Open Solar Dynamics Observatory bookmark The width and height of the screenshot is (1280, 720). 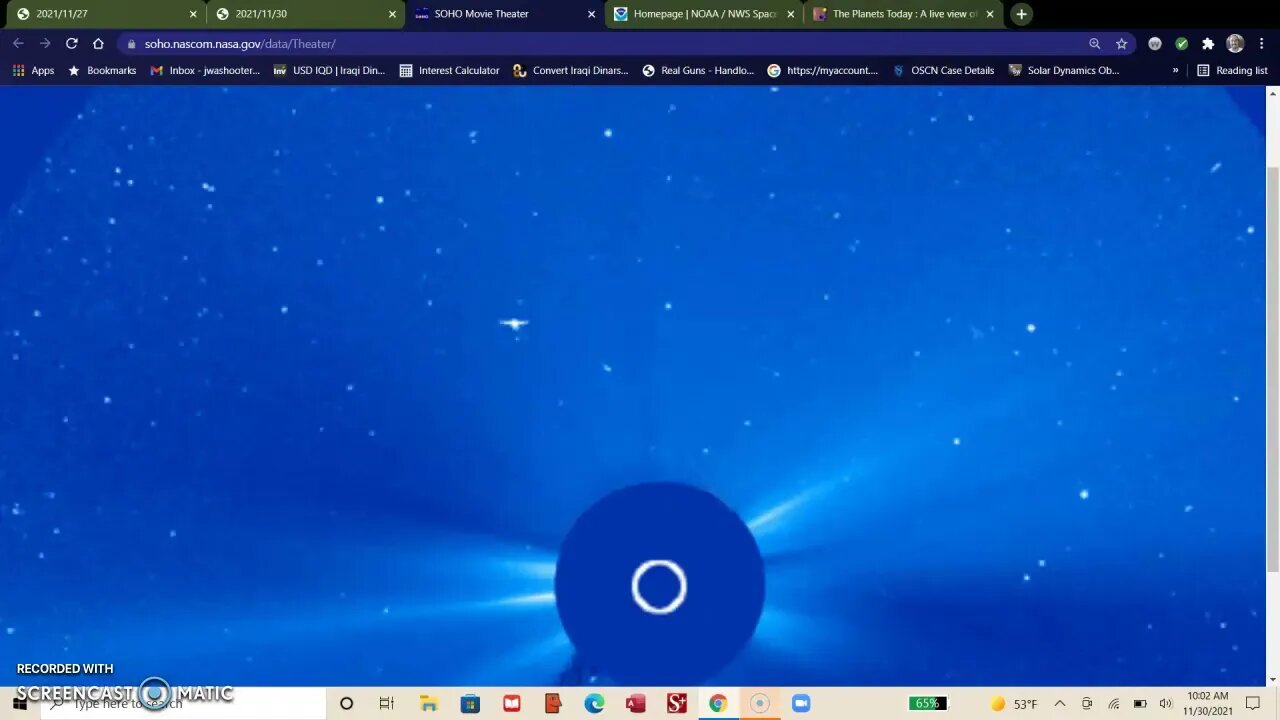pos(1064,71)
